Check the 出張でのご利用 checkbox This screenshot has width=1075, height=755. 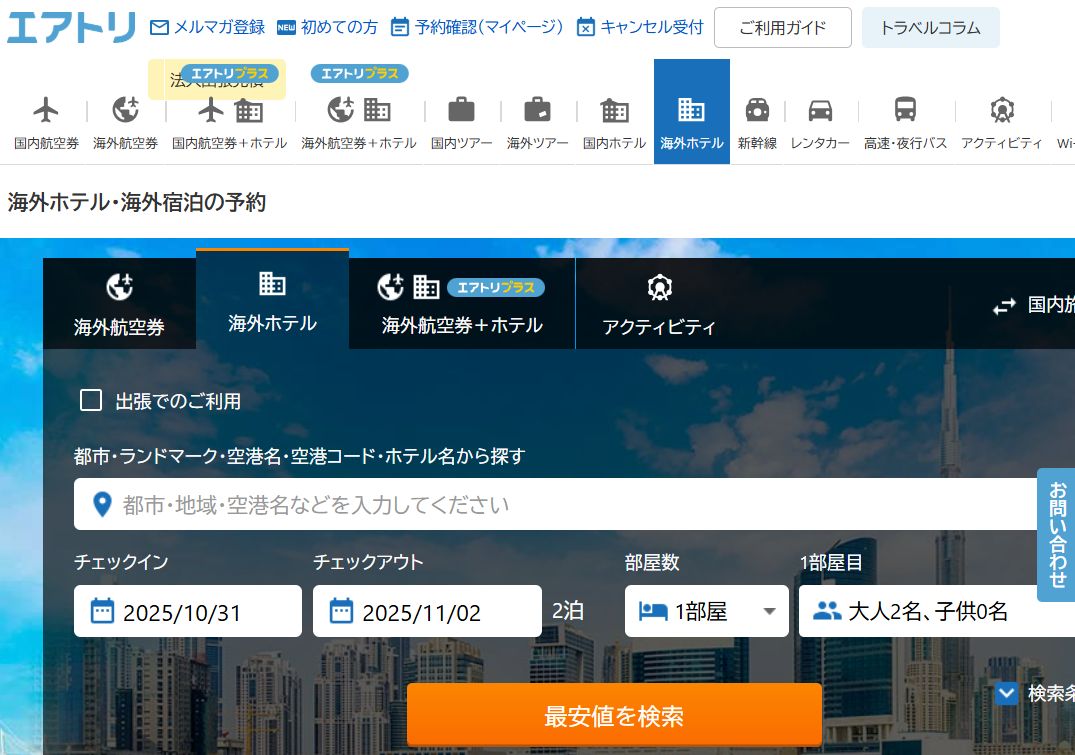91,401
